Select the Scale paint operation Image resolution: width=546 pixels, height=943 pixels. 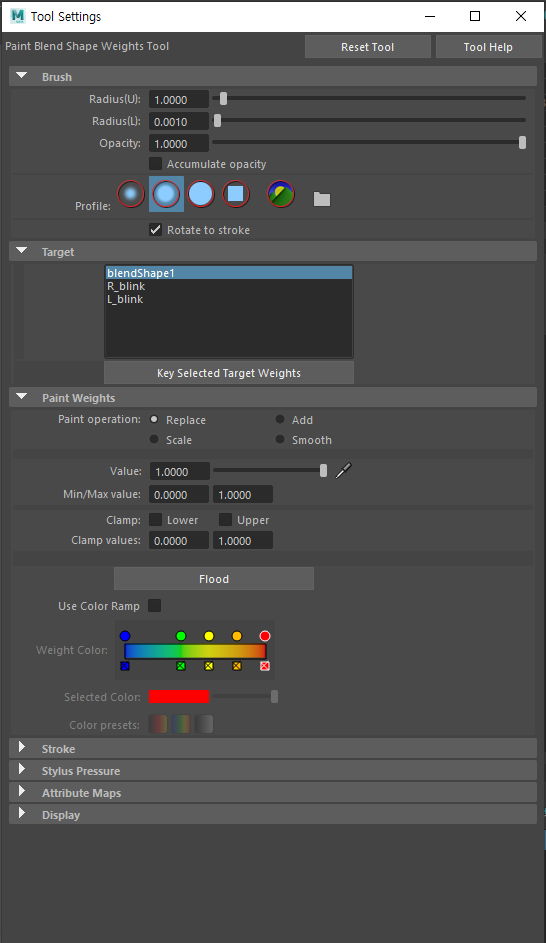pos(154,439)
